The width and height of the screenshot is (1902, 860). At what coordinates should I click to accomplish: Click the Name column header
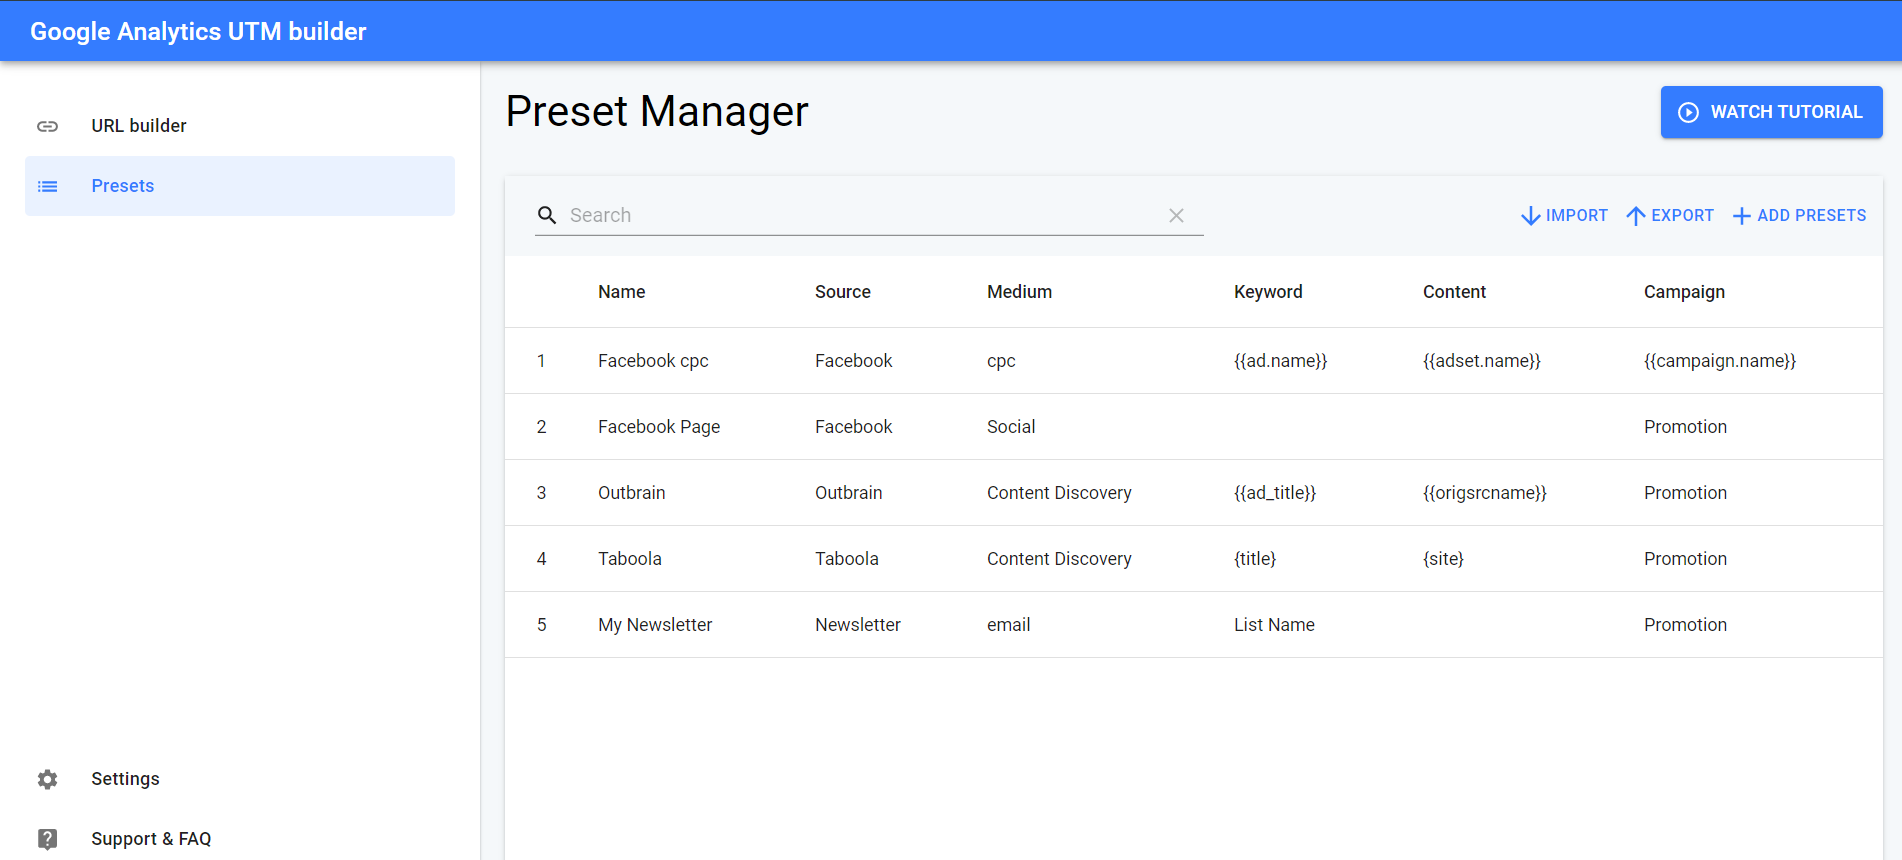point(621,292)
